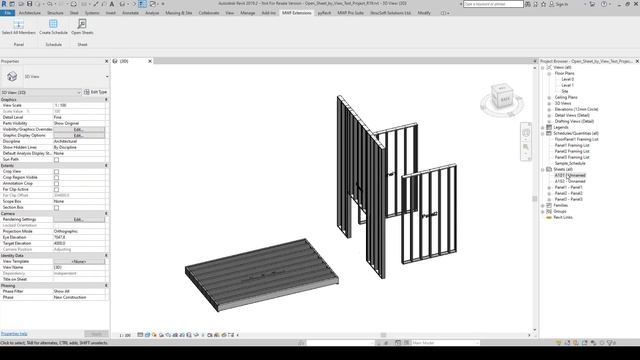The height and width of the screenshot is (360, 640).
Task: Select Level 0 floor plan in Project Browser
Action: click(567, 80)
